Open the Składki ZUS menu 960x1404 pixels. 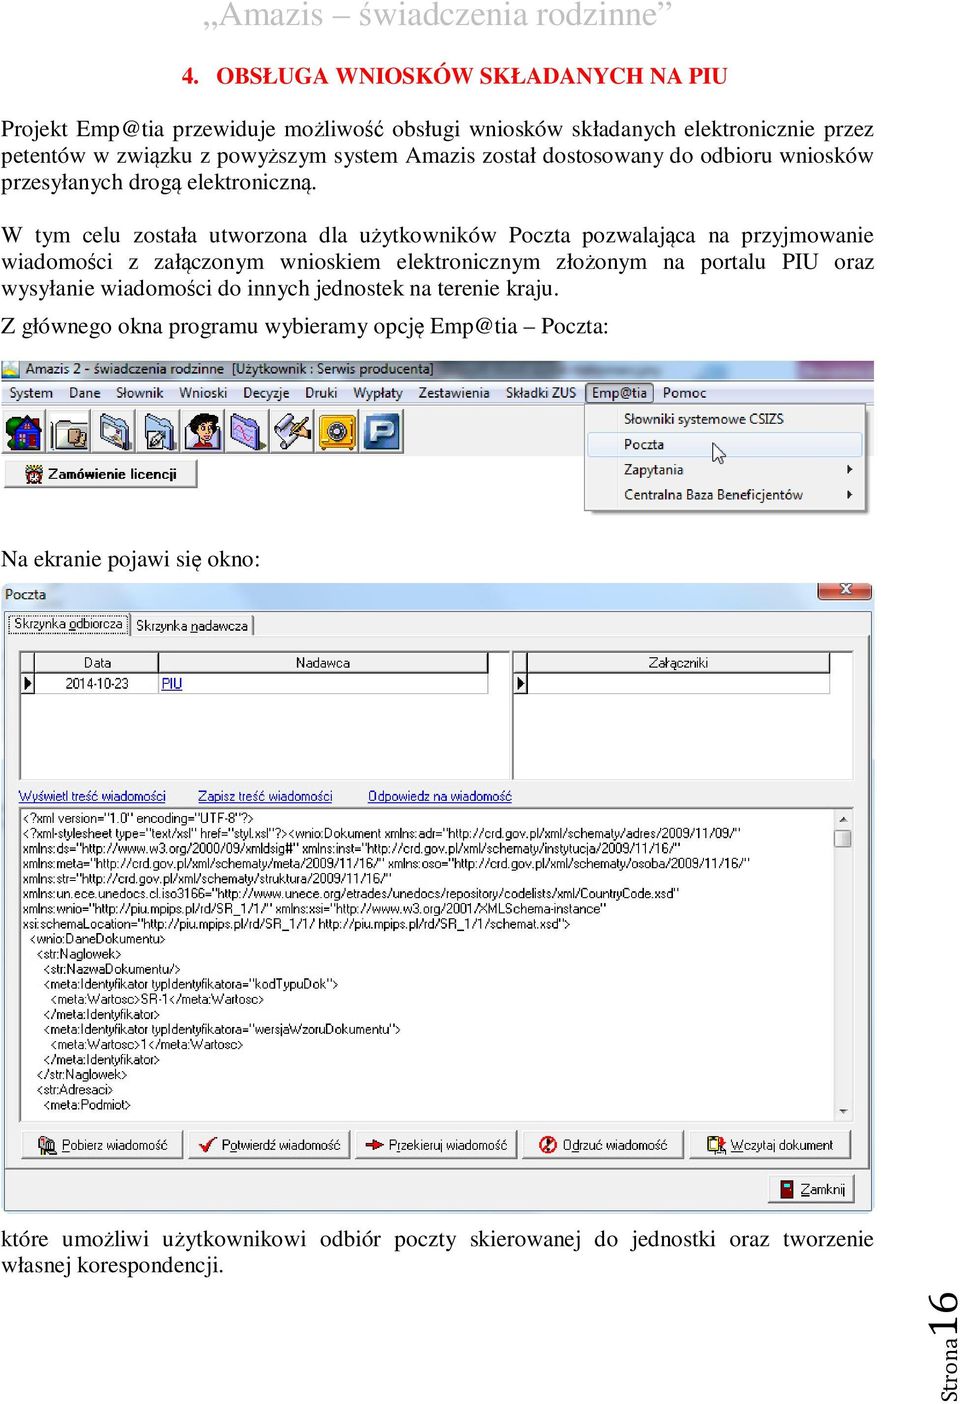(x=541, y=393)
